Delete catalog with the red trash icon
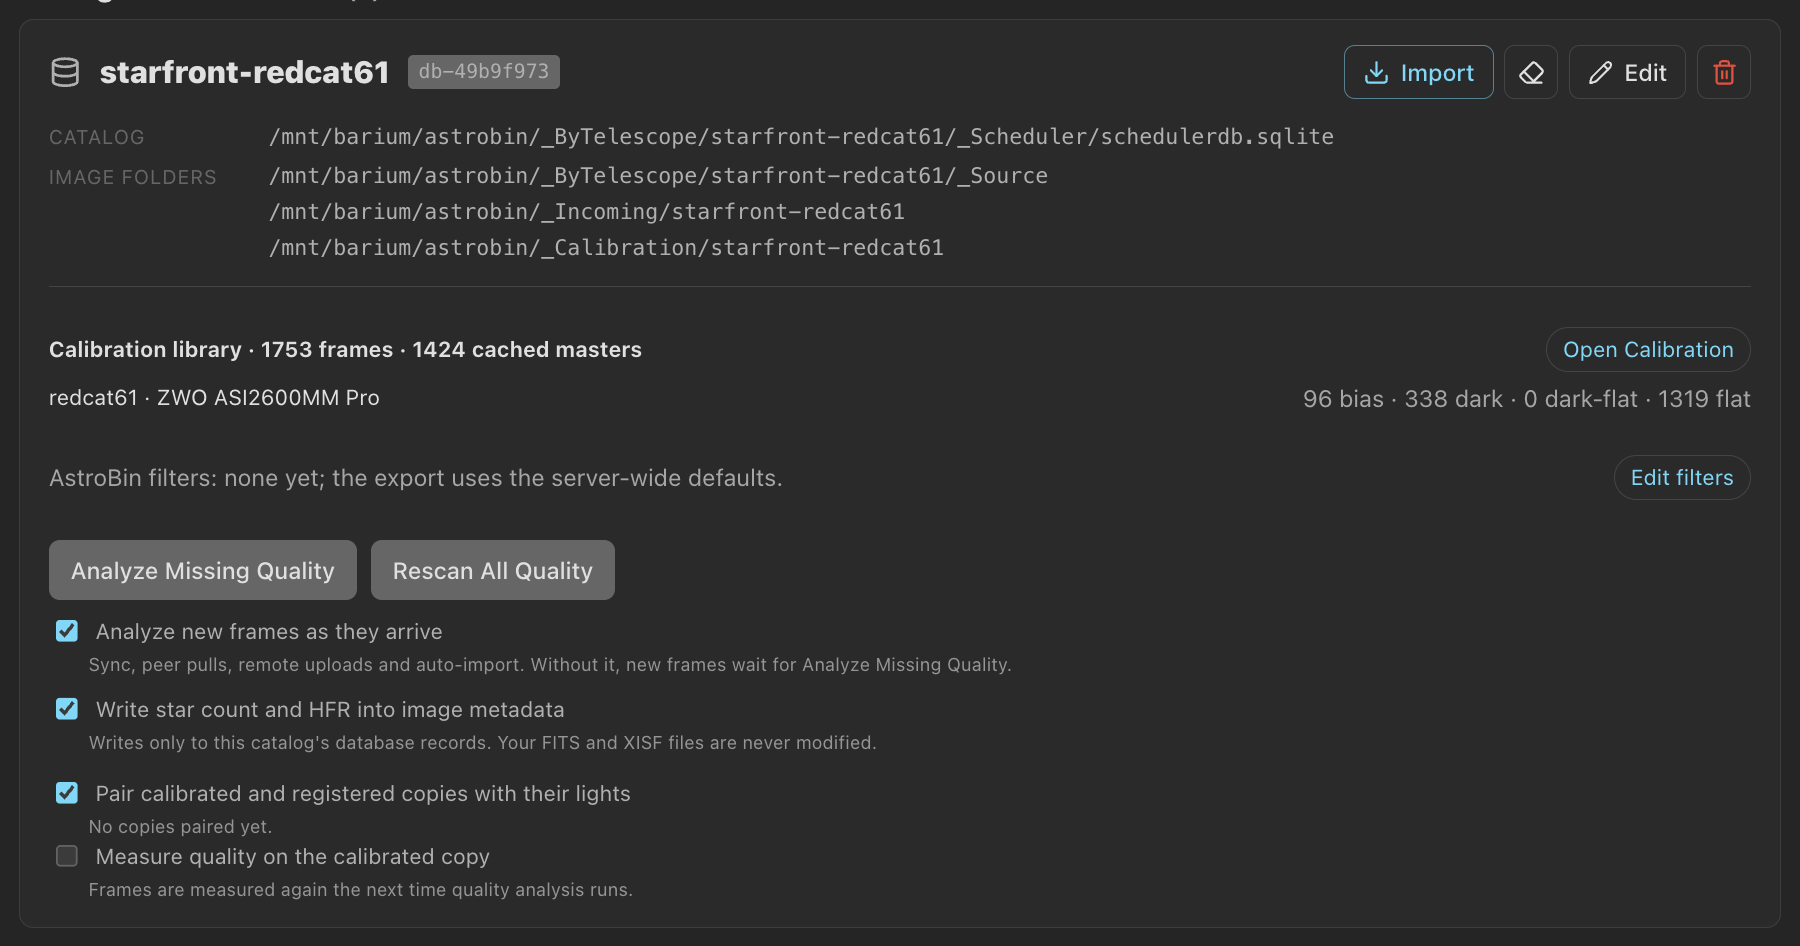The height and width of the screenshot is (946, 1800). click(x=1724, y=72)
